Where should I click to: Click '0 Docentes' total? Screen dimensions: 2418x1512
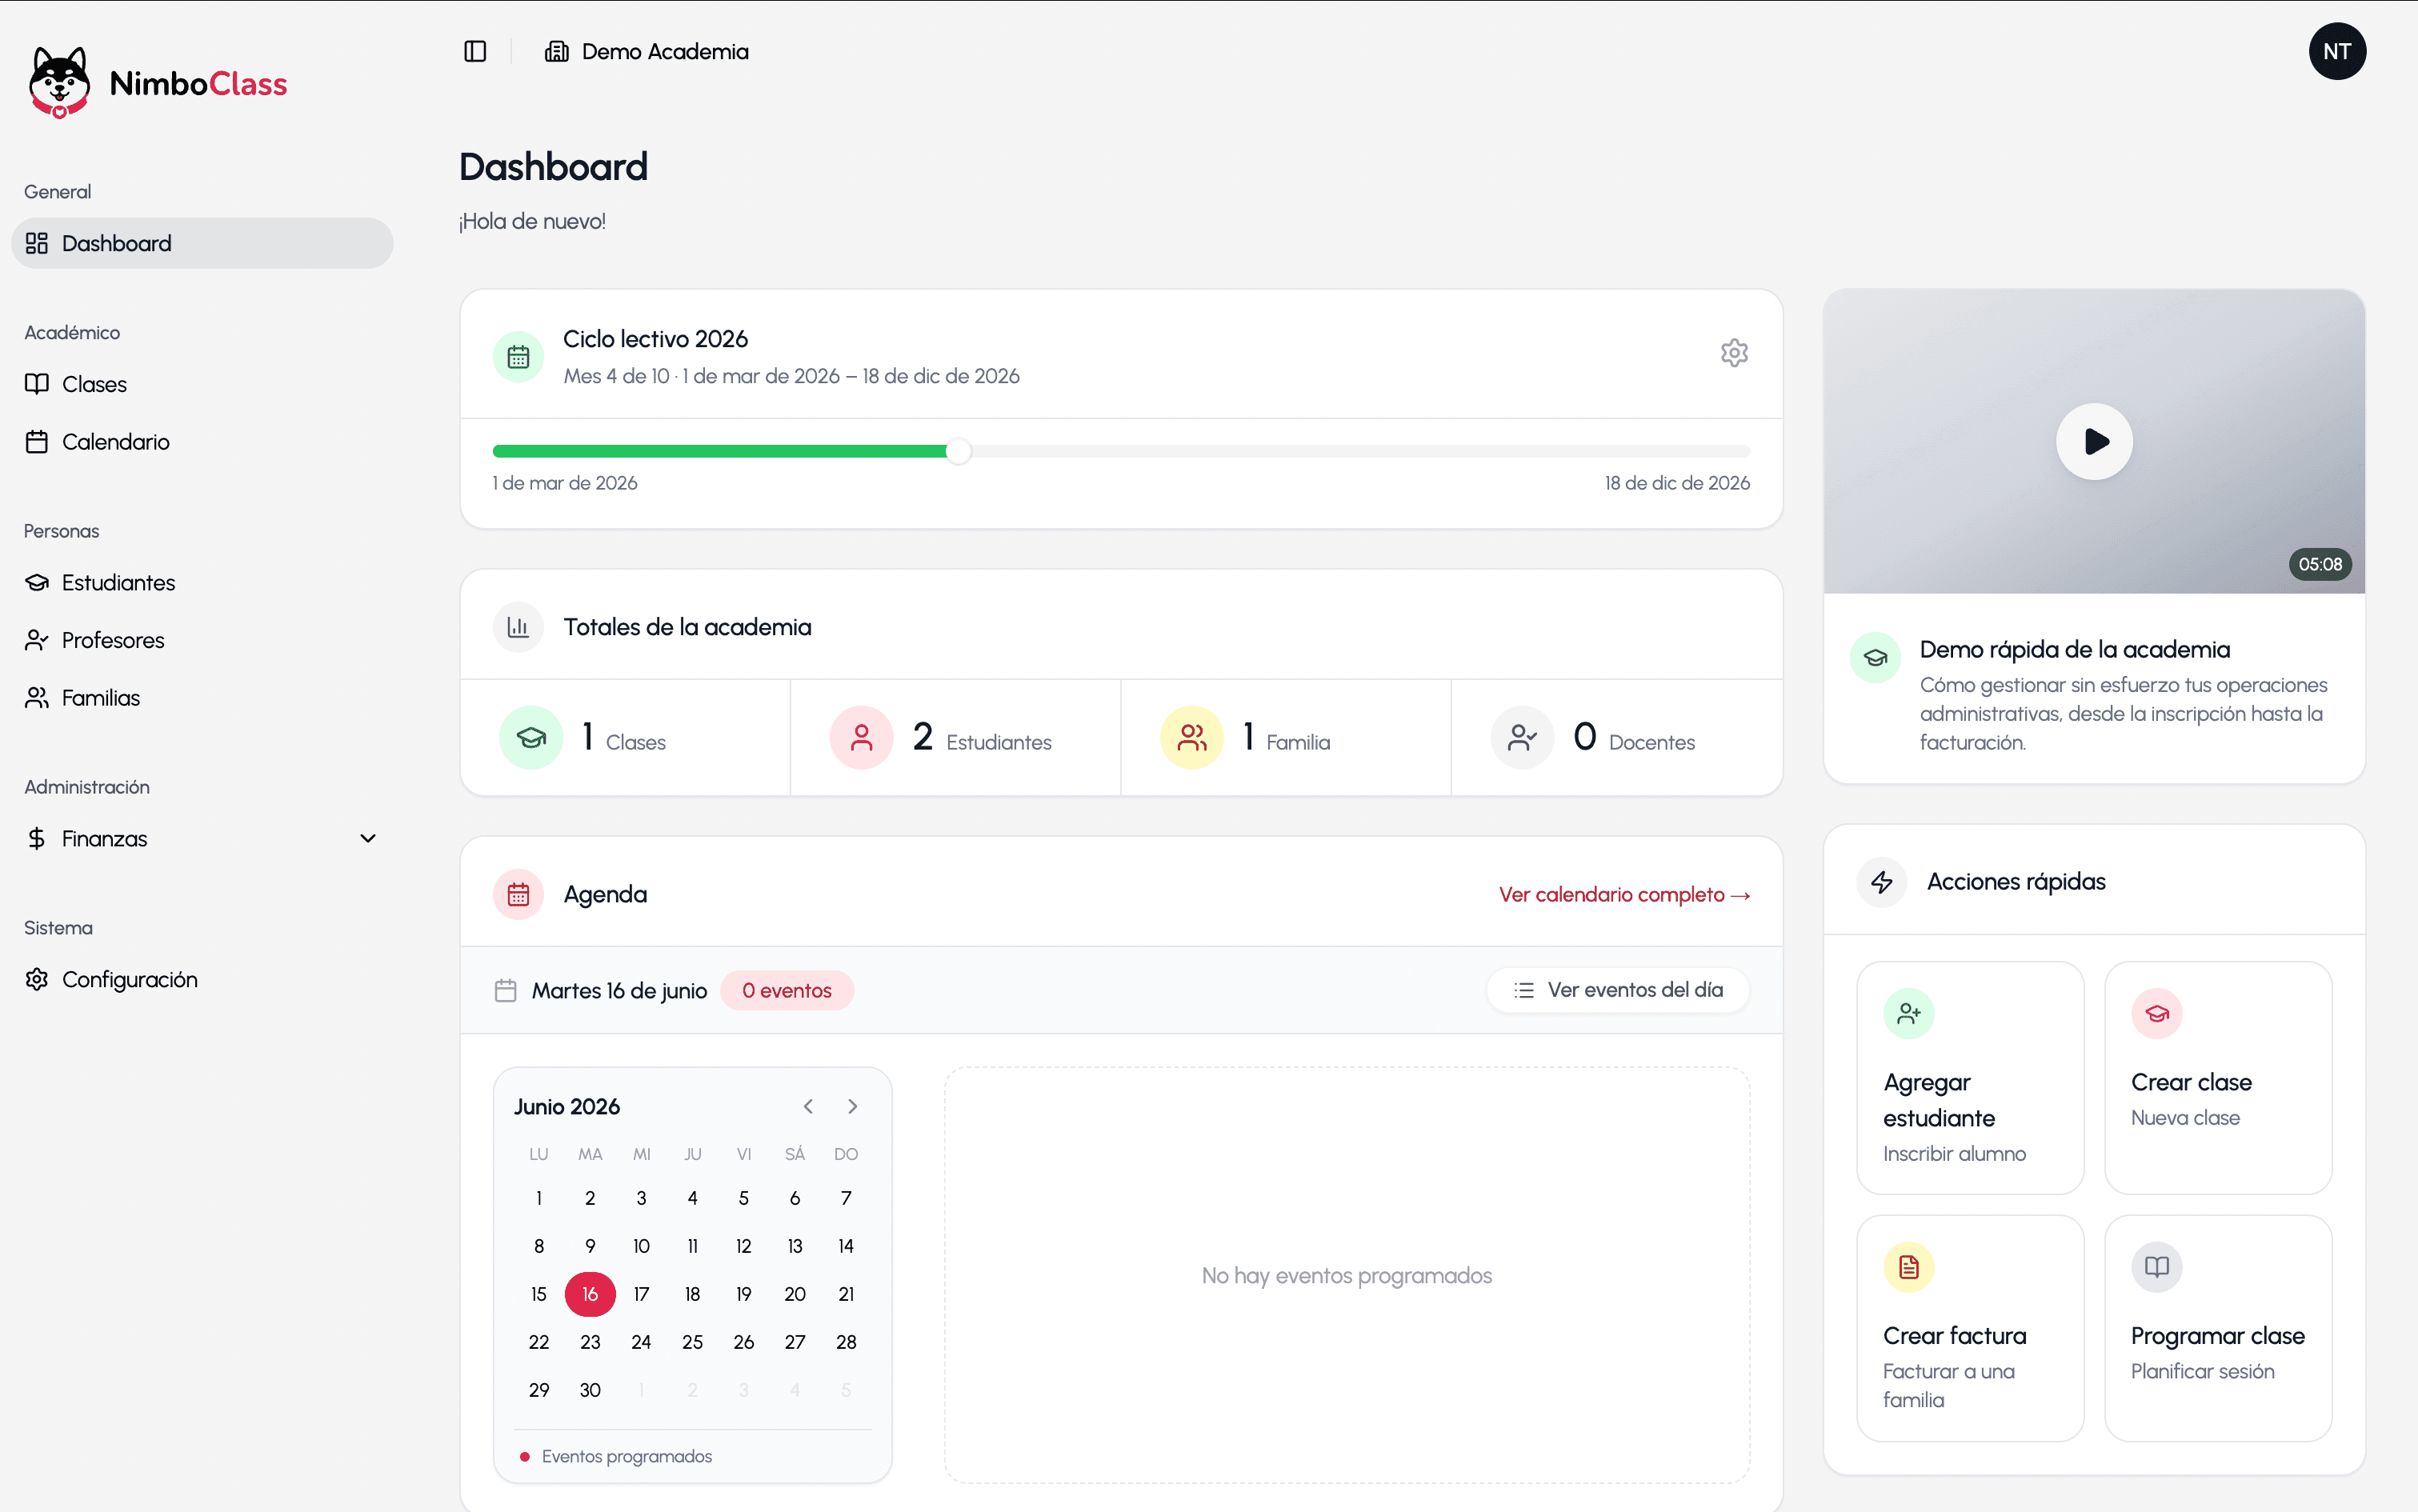[1634, 738]
